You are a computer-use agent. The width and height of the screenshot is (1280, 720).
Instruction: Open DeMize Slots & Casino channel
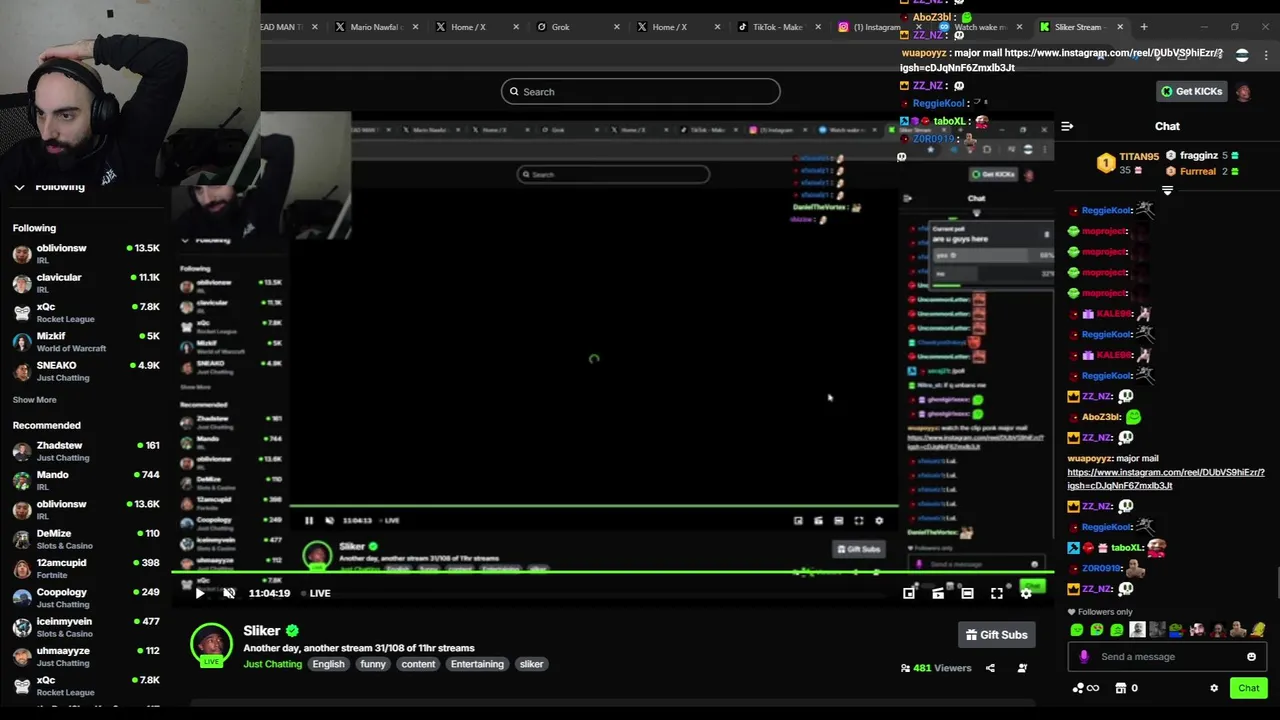click(x=86, y=539)
